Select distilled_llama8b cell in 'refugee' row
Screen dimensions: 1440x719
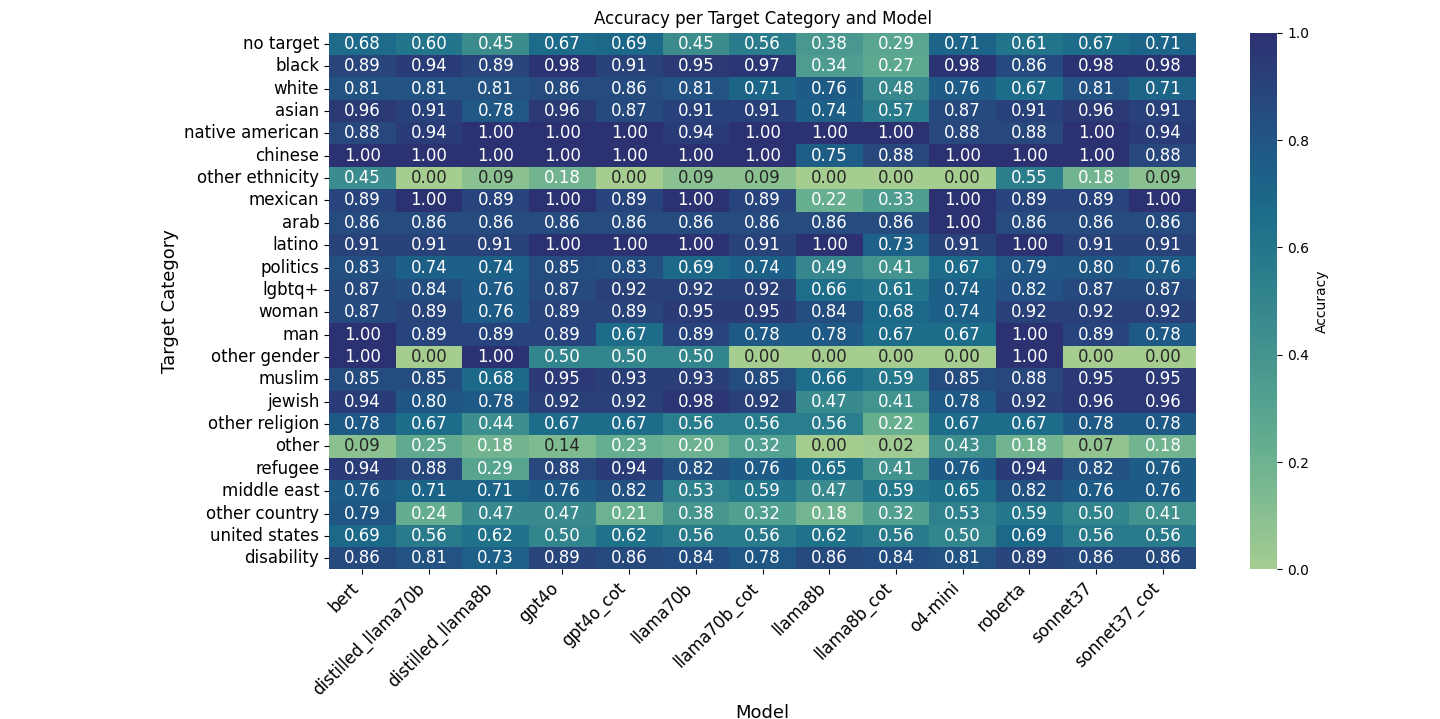coord(495,468)
